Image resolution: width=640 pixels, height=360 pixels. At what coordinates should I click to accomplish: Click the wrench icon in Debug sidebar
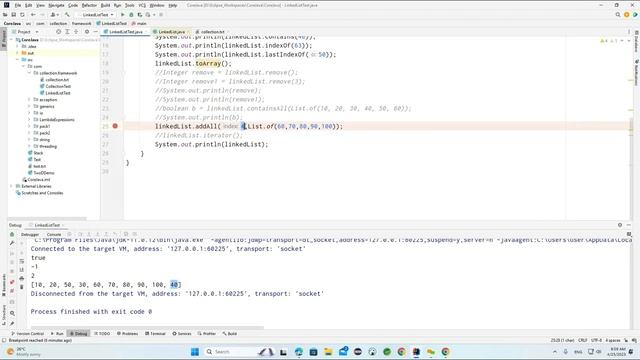click(12, 243)
